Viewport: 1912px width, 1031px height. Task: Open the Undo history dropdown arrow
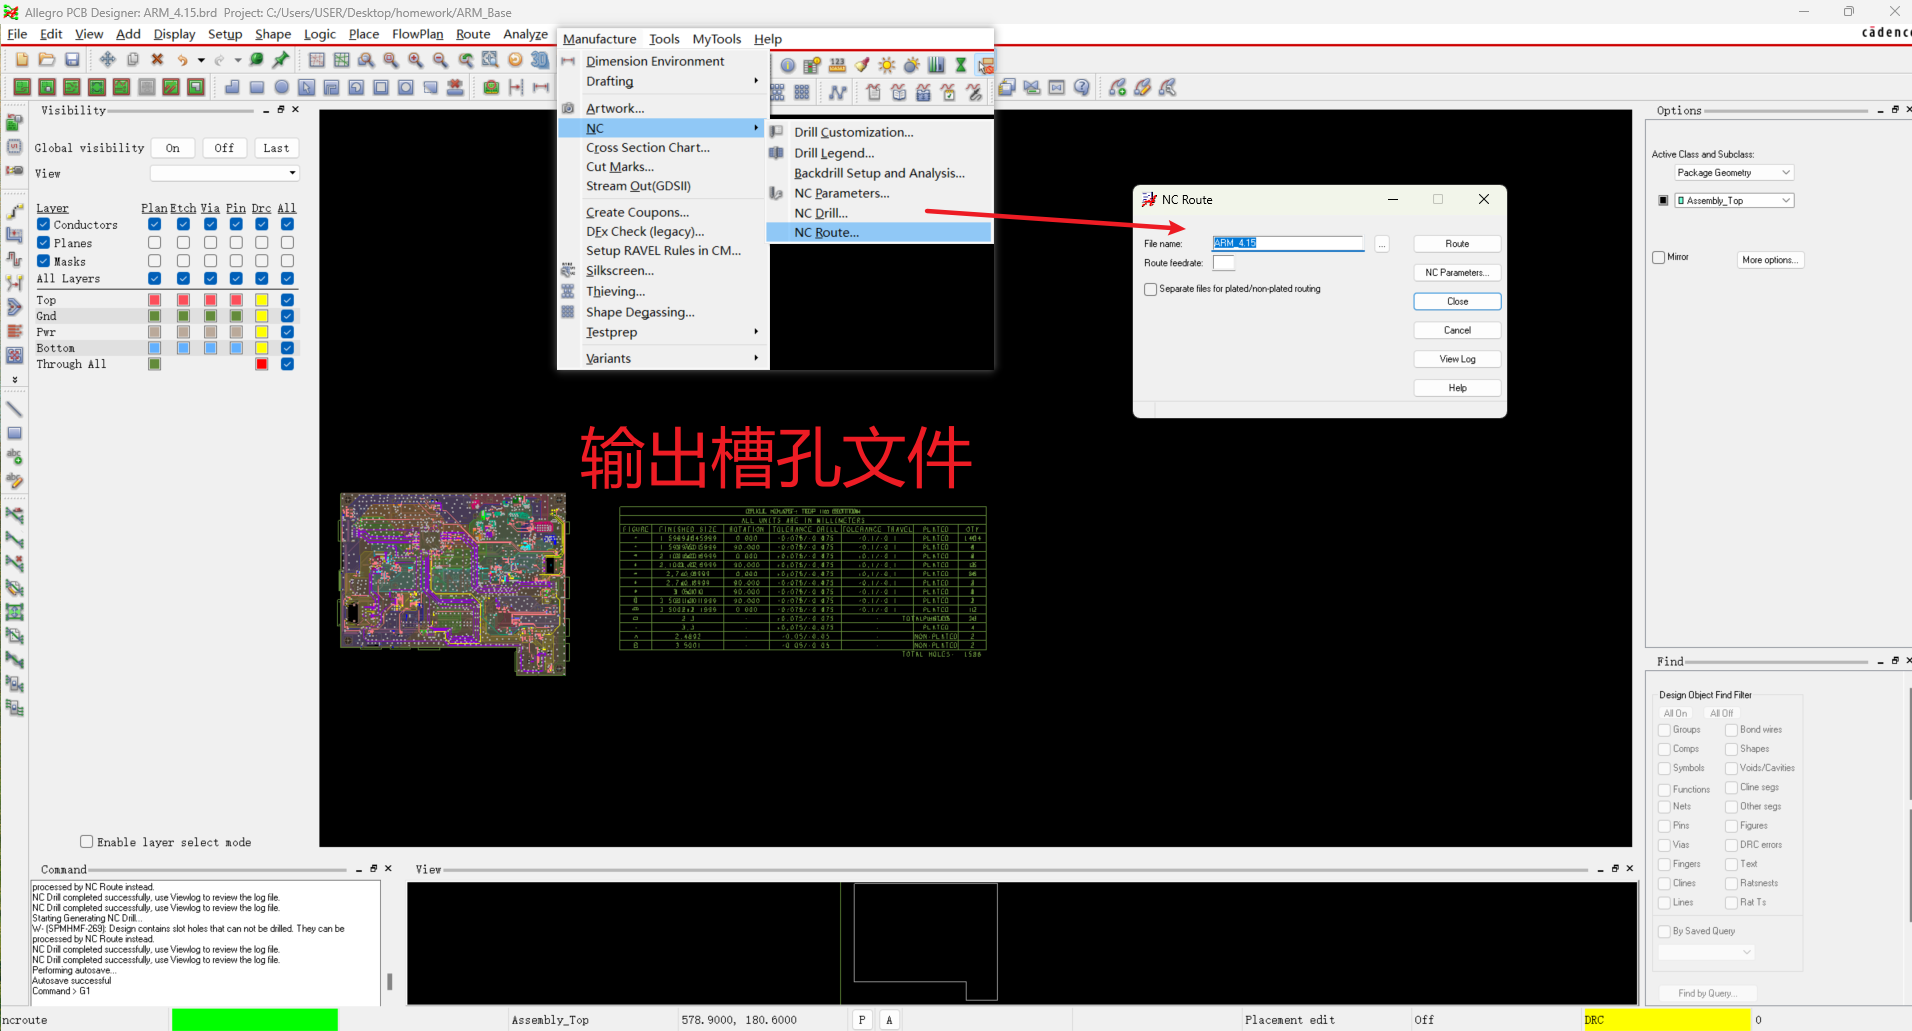(201, 60)
